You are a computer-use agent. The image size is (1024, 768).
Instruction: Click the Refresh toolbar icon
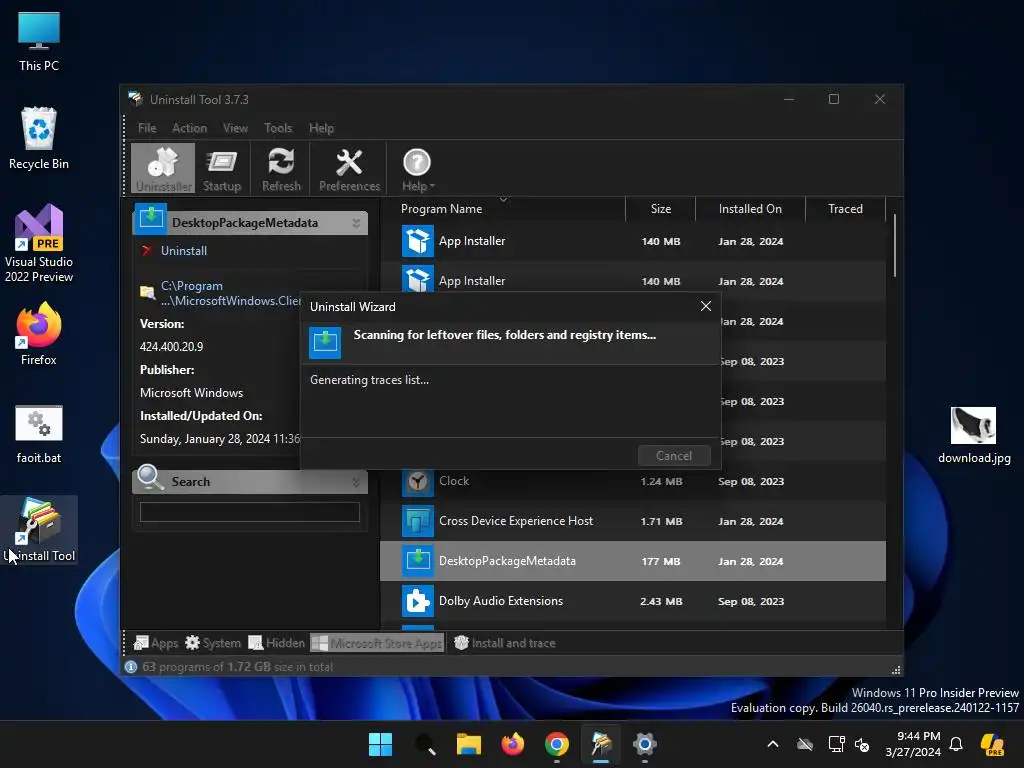281,169
